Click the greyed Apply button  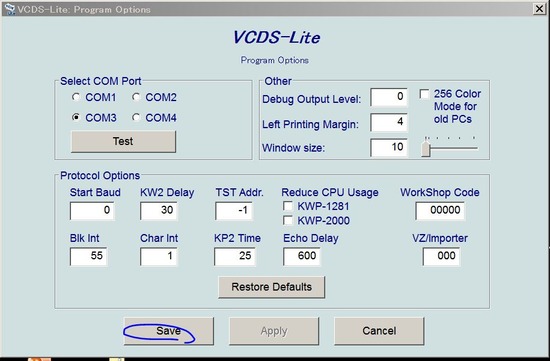pyautogui.click(x=274, y=331)
